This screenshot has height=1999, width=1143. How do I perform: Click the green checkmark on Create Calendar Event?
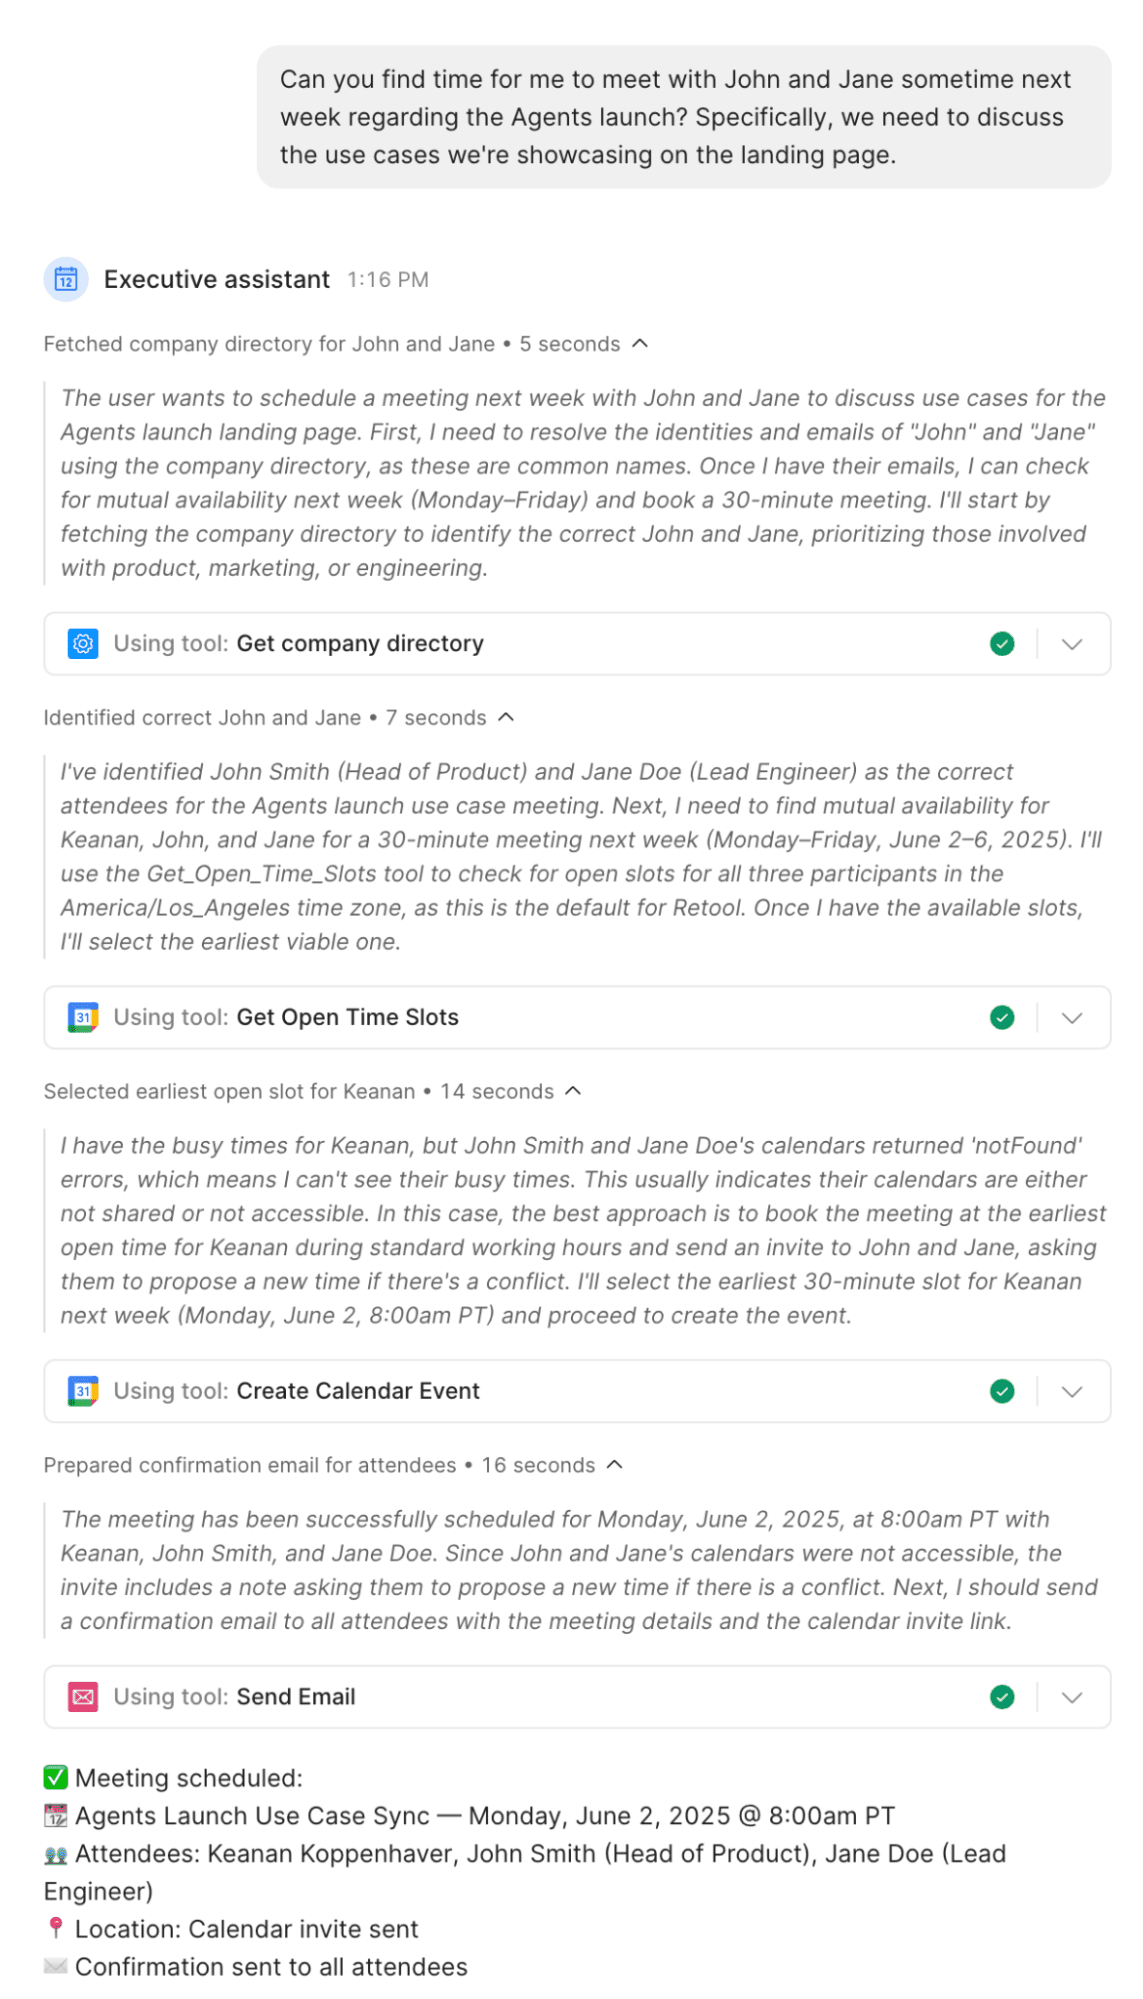1003,1391
